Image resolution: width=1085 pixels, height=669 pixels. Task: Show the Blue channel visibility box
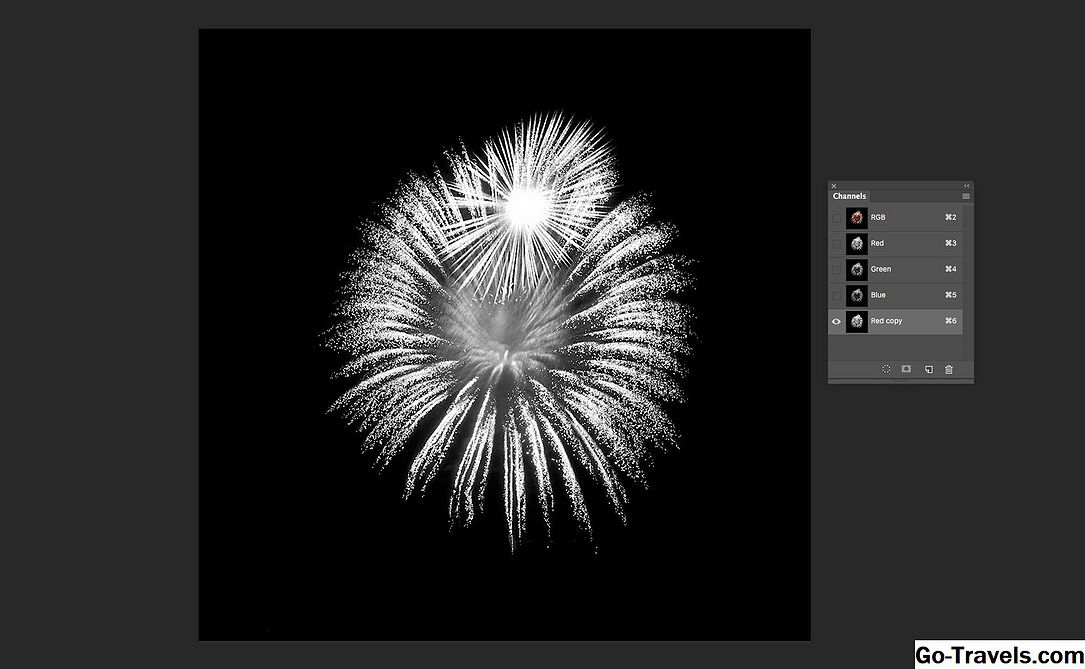(x=836, y=295)
